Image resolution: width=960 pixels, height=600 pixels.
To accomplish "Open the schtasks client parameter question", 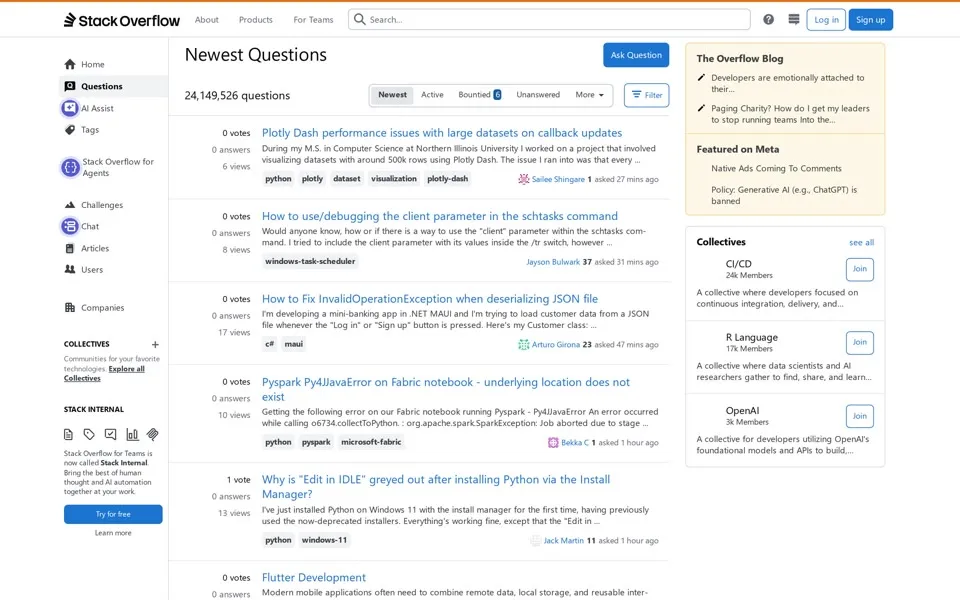I will (x=440, y=216).
